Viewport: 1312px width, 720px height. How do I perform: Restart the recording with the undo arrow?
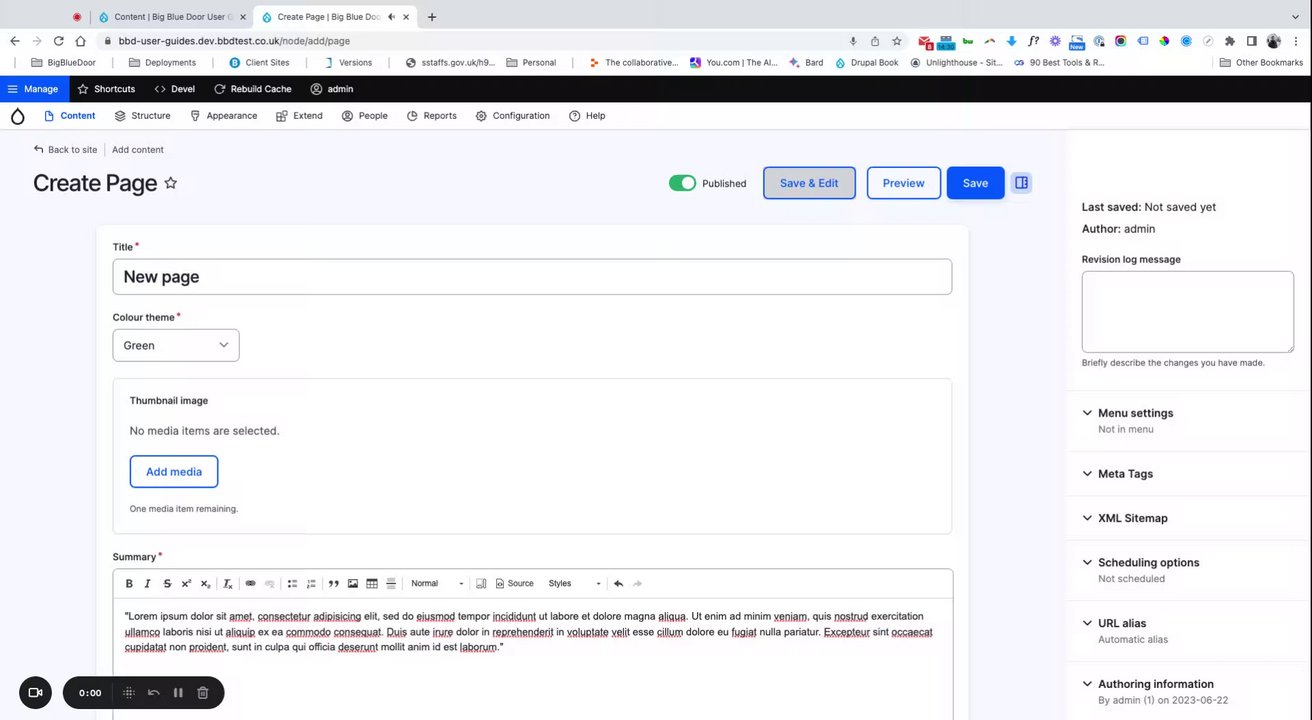[x=154, y=693]
